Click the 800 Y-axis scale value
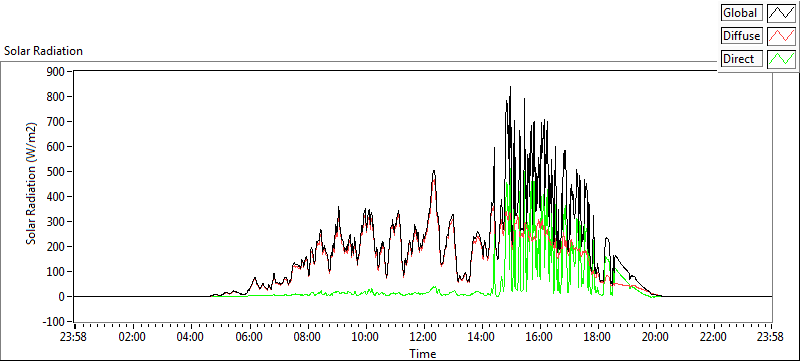 tap(56, 96)
